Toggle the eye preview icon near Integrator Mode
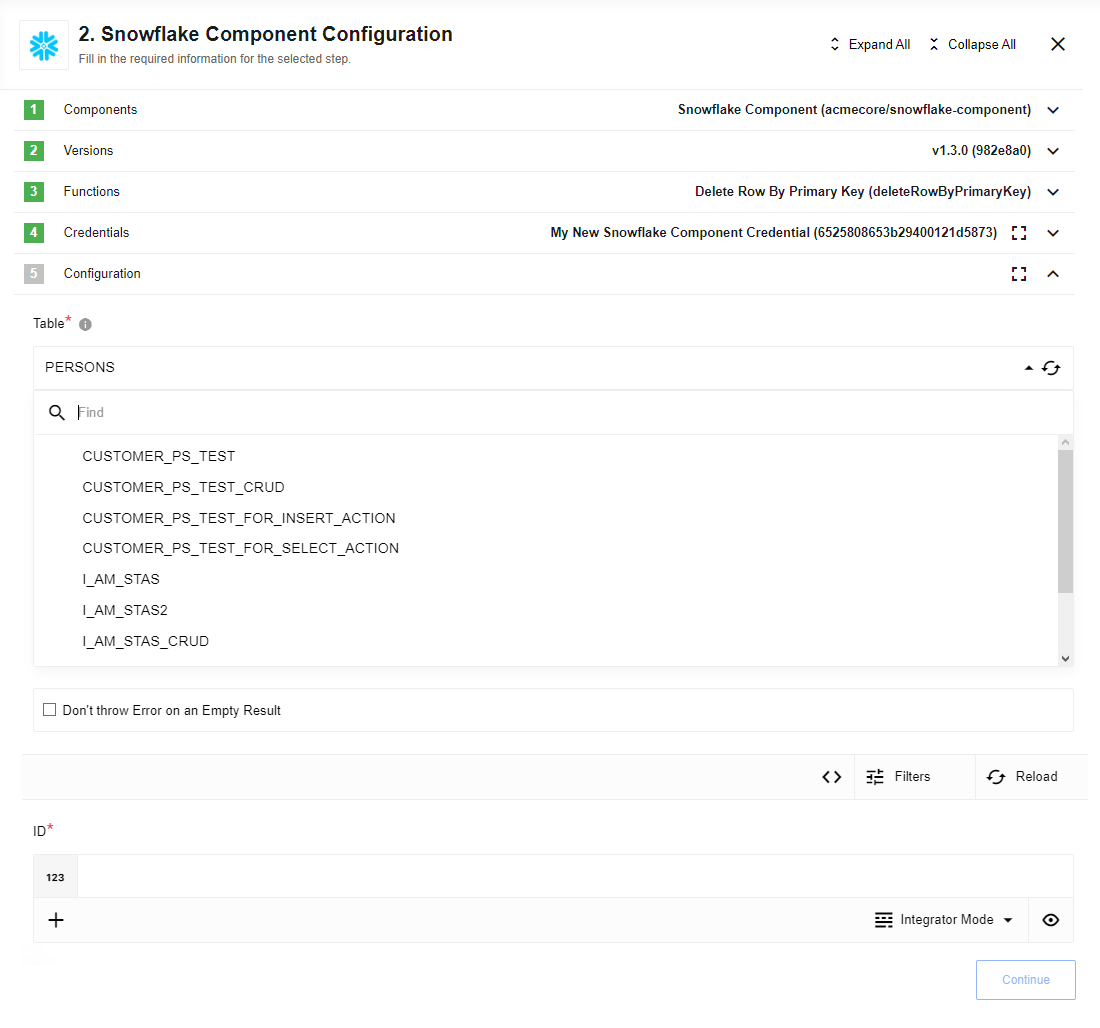Image resolution: width=1100 pixels, height=1028 pixels. pyautogui.click(x=1050, y=919)
